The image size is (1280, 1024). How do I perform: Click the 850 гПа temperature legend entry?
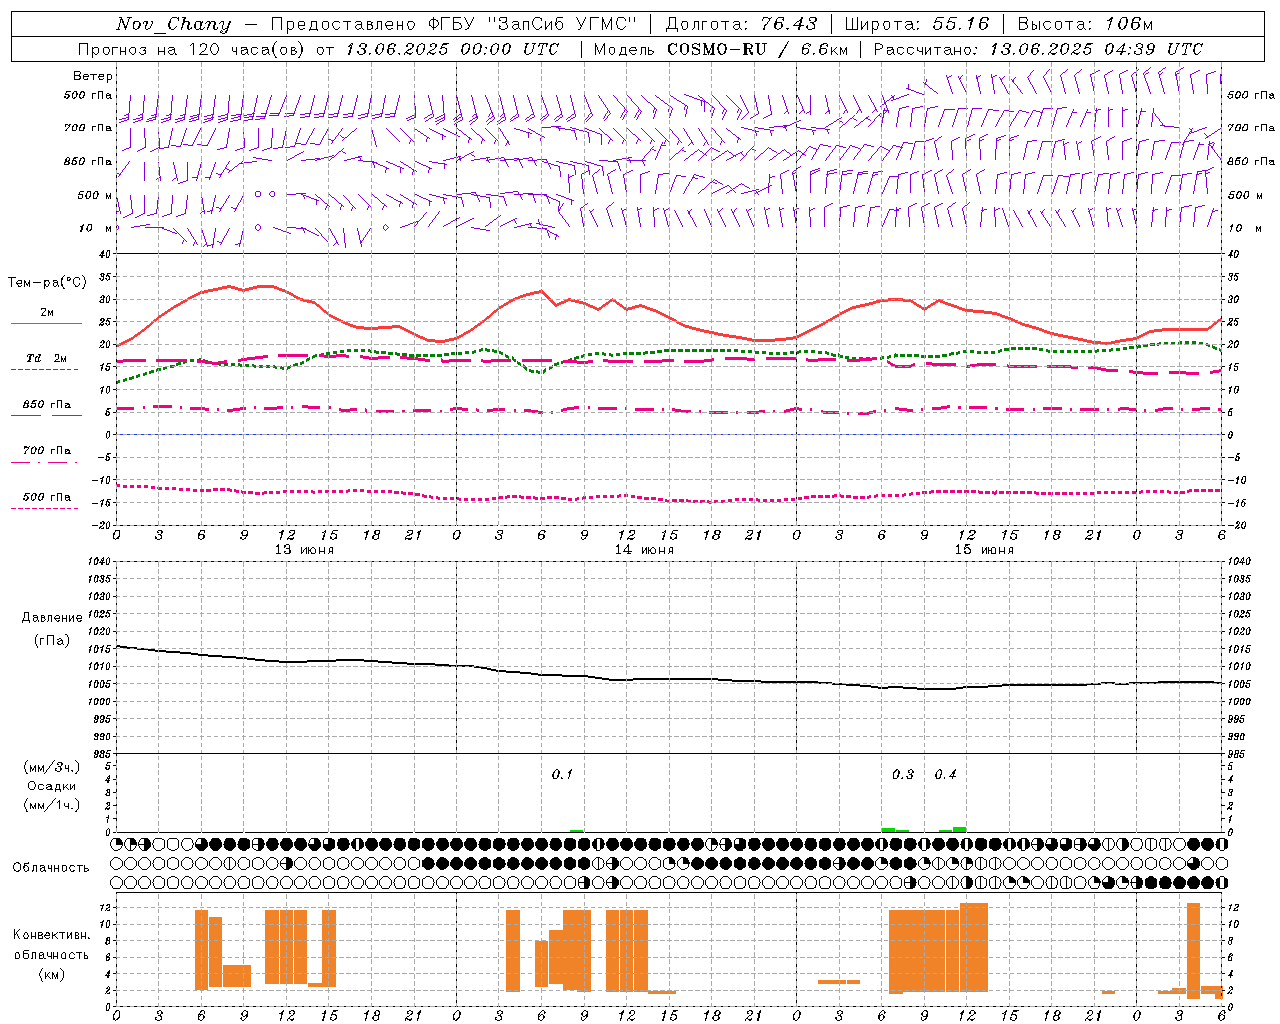pyautogui.click(x=47, y=405)
